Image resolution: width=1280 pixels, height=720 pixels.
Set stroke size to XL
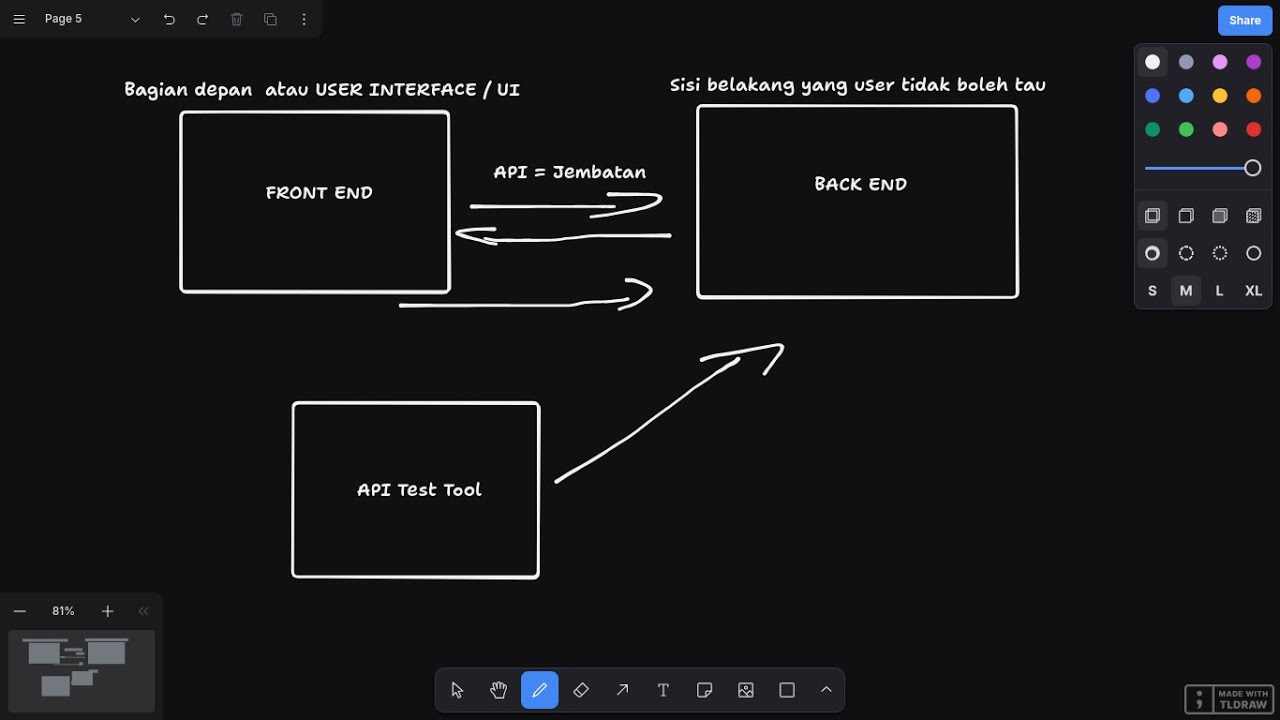point(1254,291)
